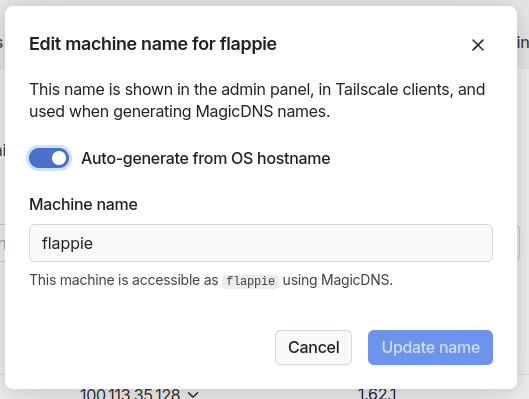The height and width of the screenshot is (399, 529).
Task: Click the Update name button
Action: pyautogui.click(x=430, y=347)
